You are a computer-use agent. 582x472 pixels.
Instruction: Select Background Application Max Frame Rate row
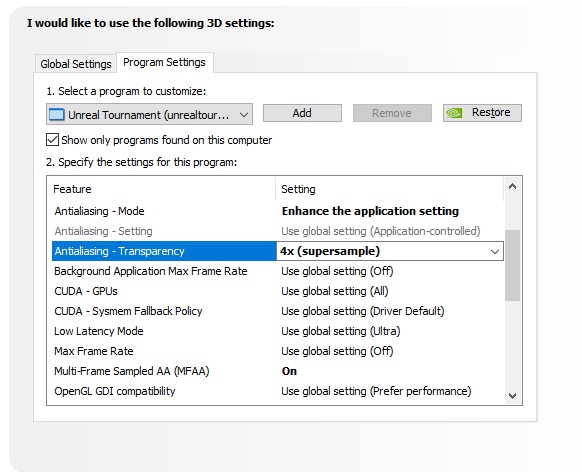tap(278, 271)
